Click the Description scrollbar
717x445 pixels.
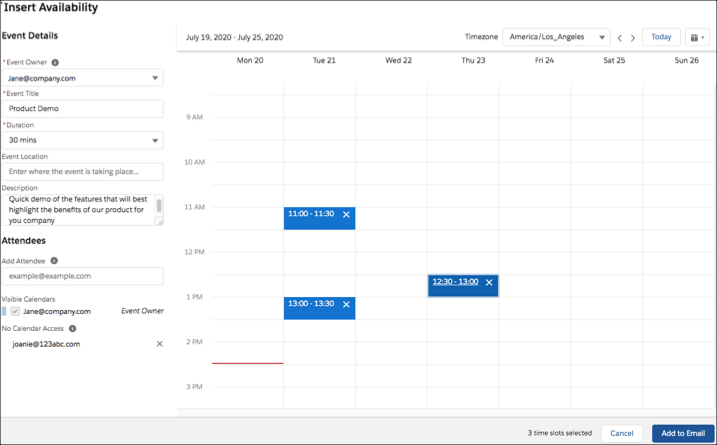(159, 206)
